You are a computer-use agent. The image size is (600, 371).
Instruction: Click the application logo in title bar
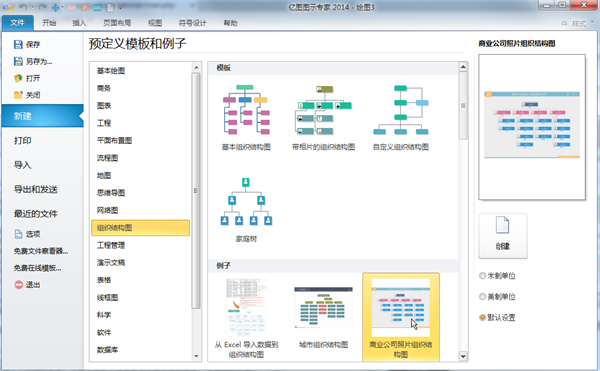(x=7, y=7)
